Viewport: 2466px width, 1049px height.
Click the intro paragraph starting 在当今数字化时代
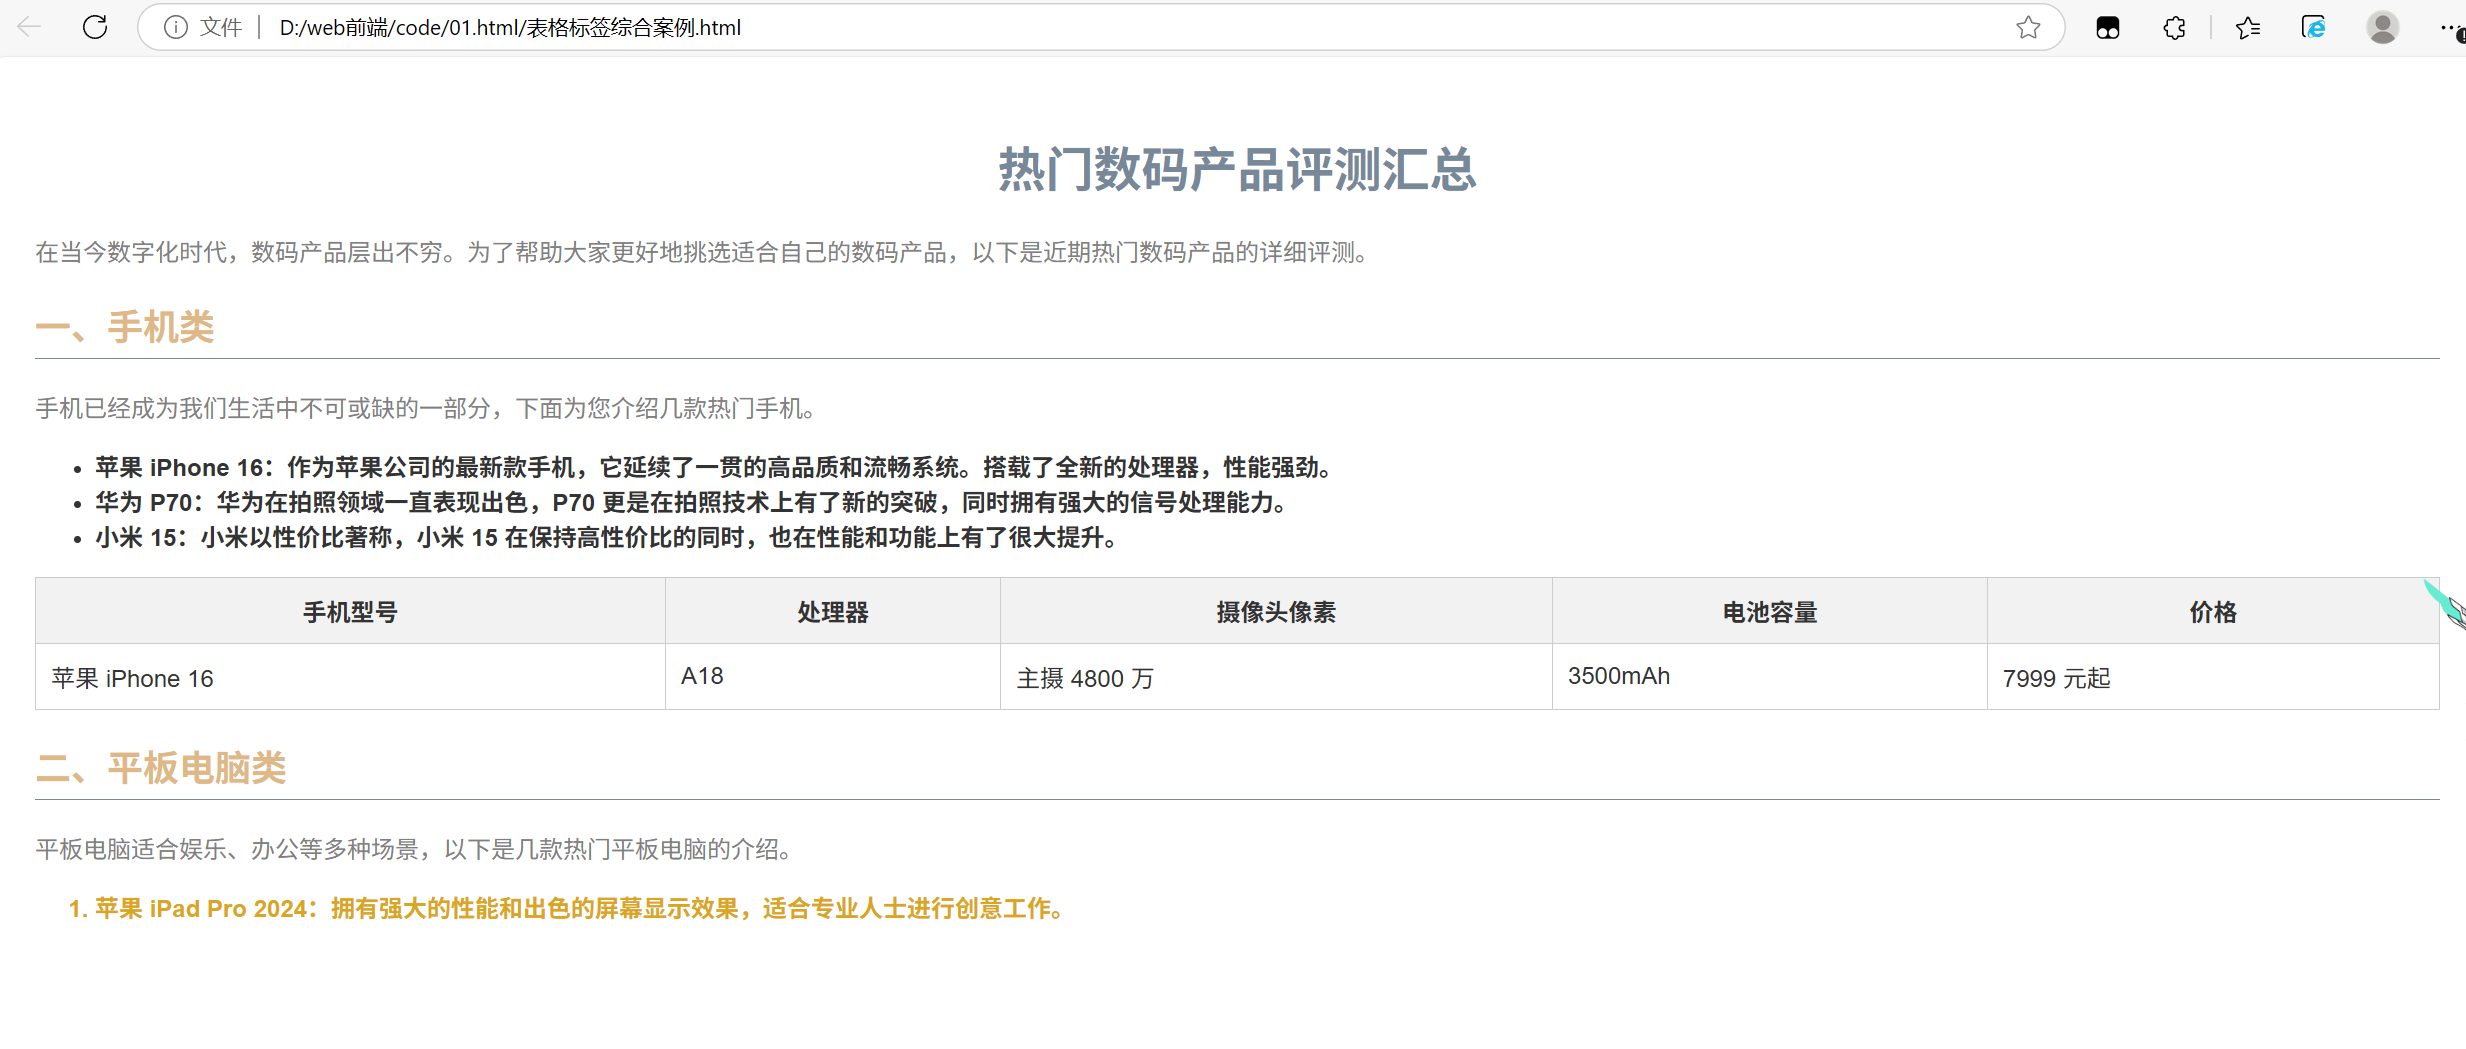701,252
